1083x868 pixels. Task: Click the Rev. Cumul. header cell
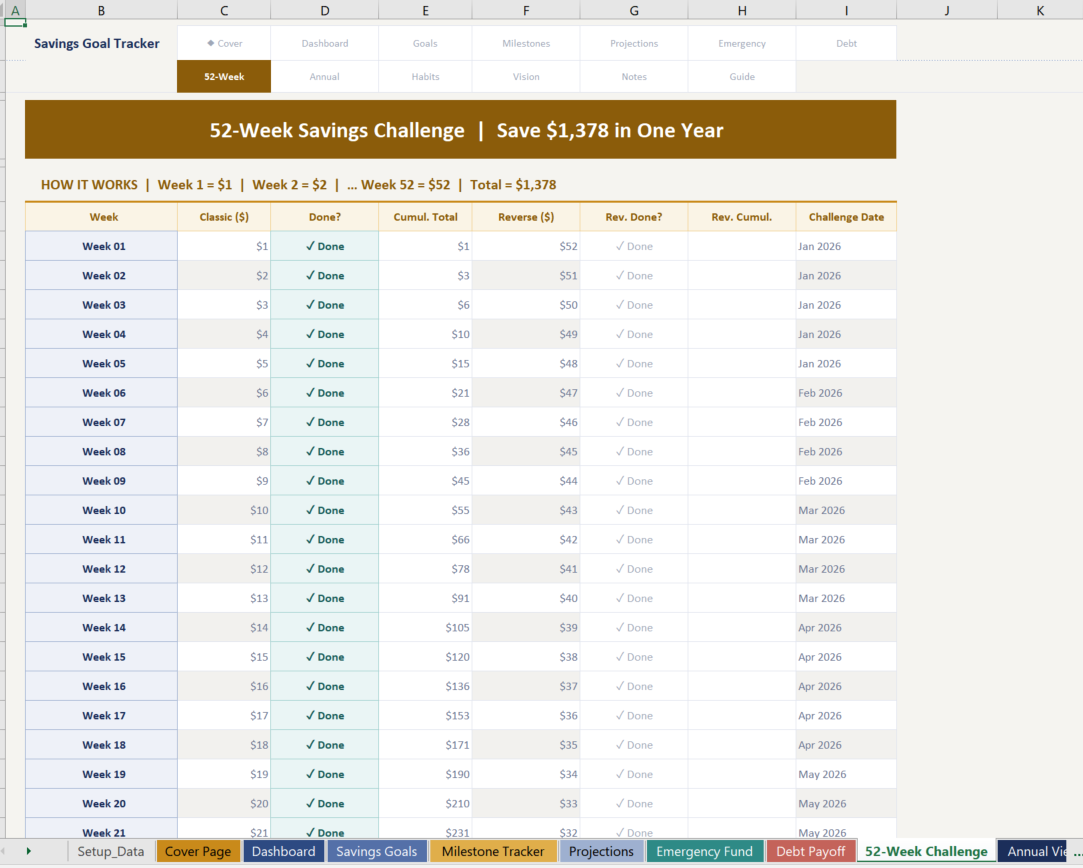point(742,217)
